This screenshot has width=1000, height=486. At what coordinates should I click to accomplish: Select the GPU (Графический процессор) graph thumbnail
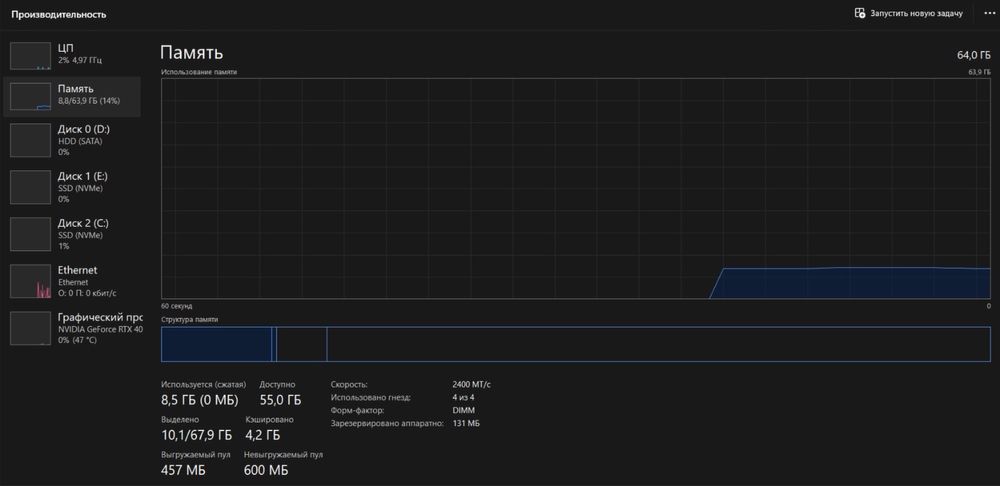(x=31, y=328)
